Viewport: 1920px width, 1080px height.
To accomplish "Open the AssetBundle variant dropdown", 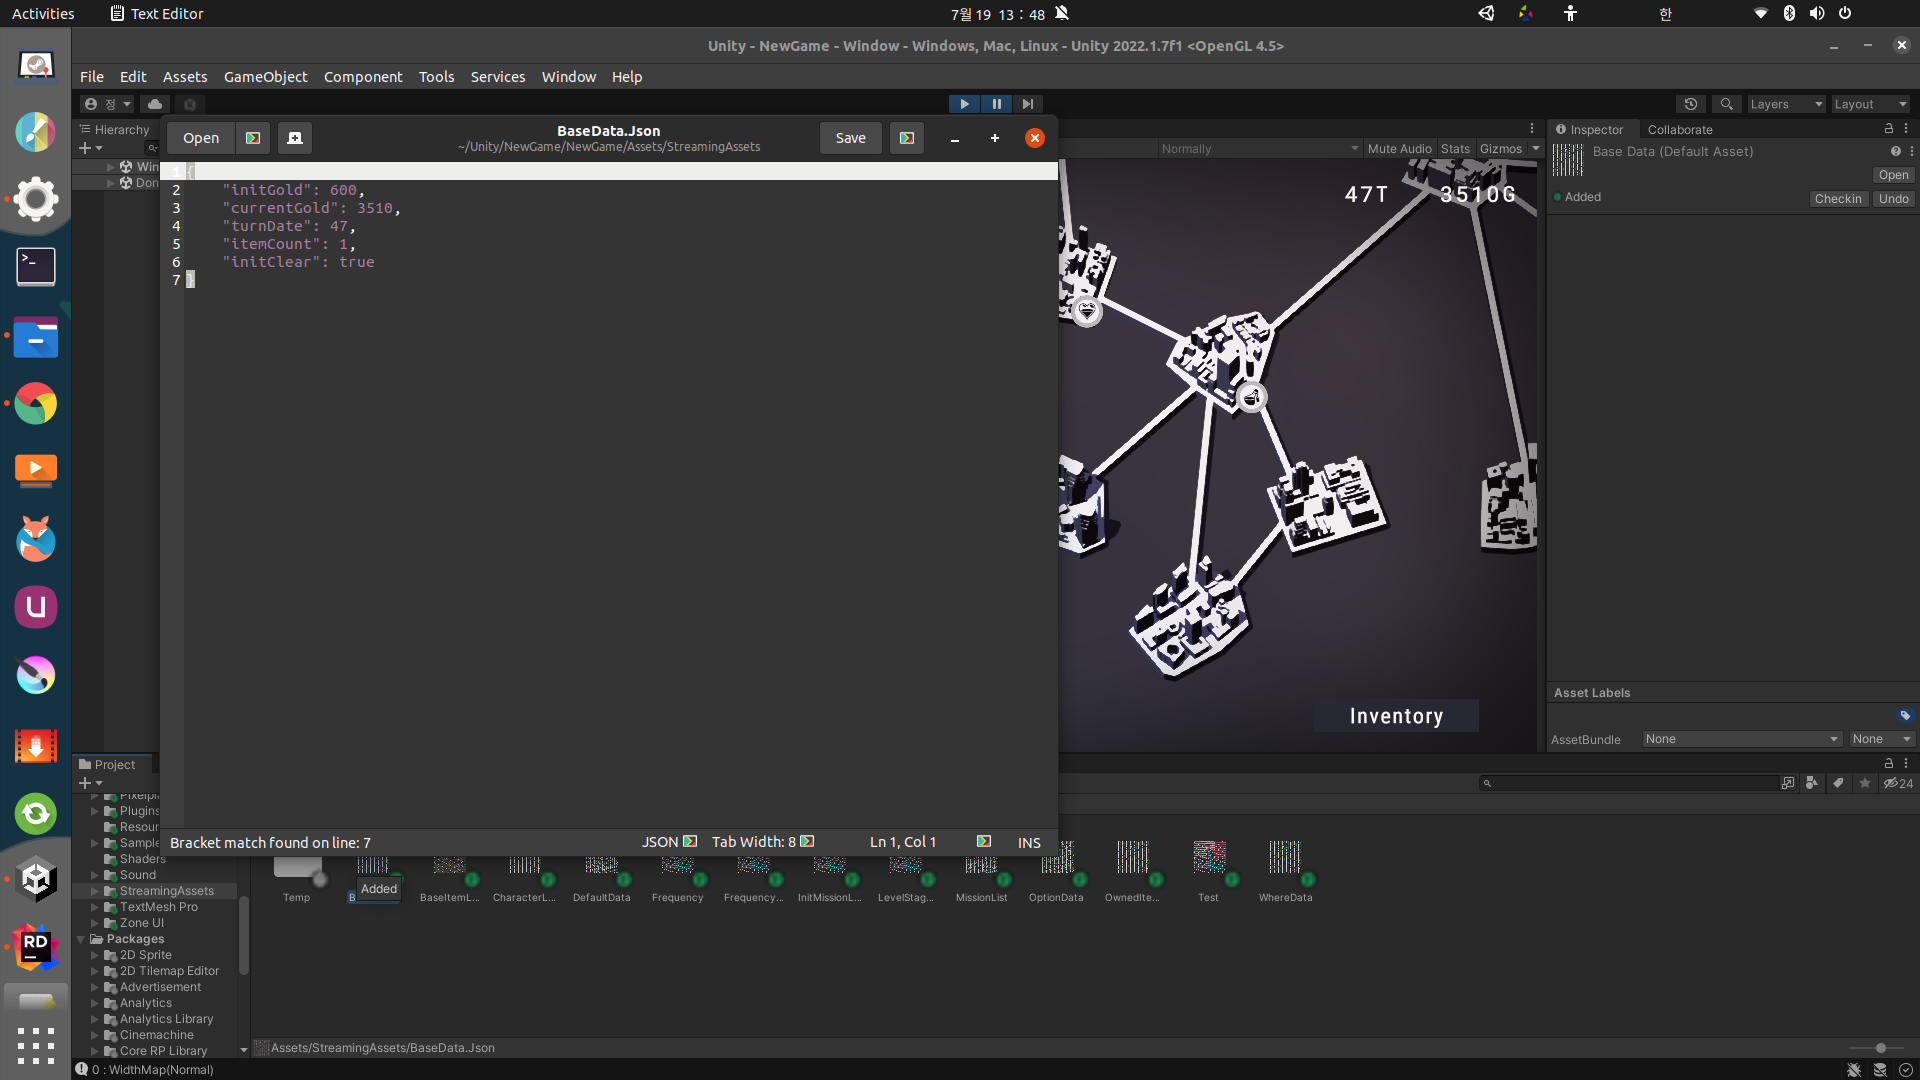I will (1881, 739).
